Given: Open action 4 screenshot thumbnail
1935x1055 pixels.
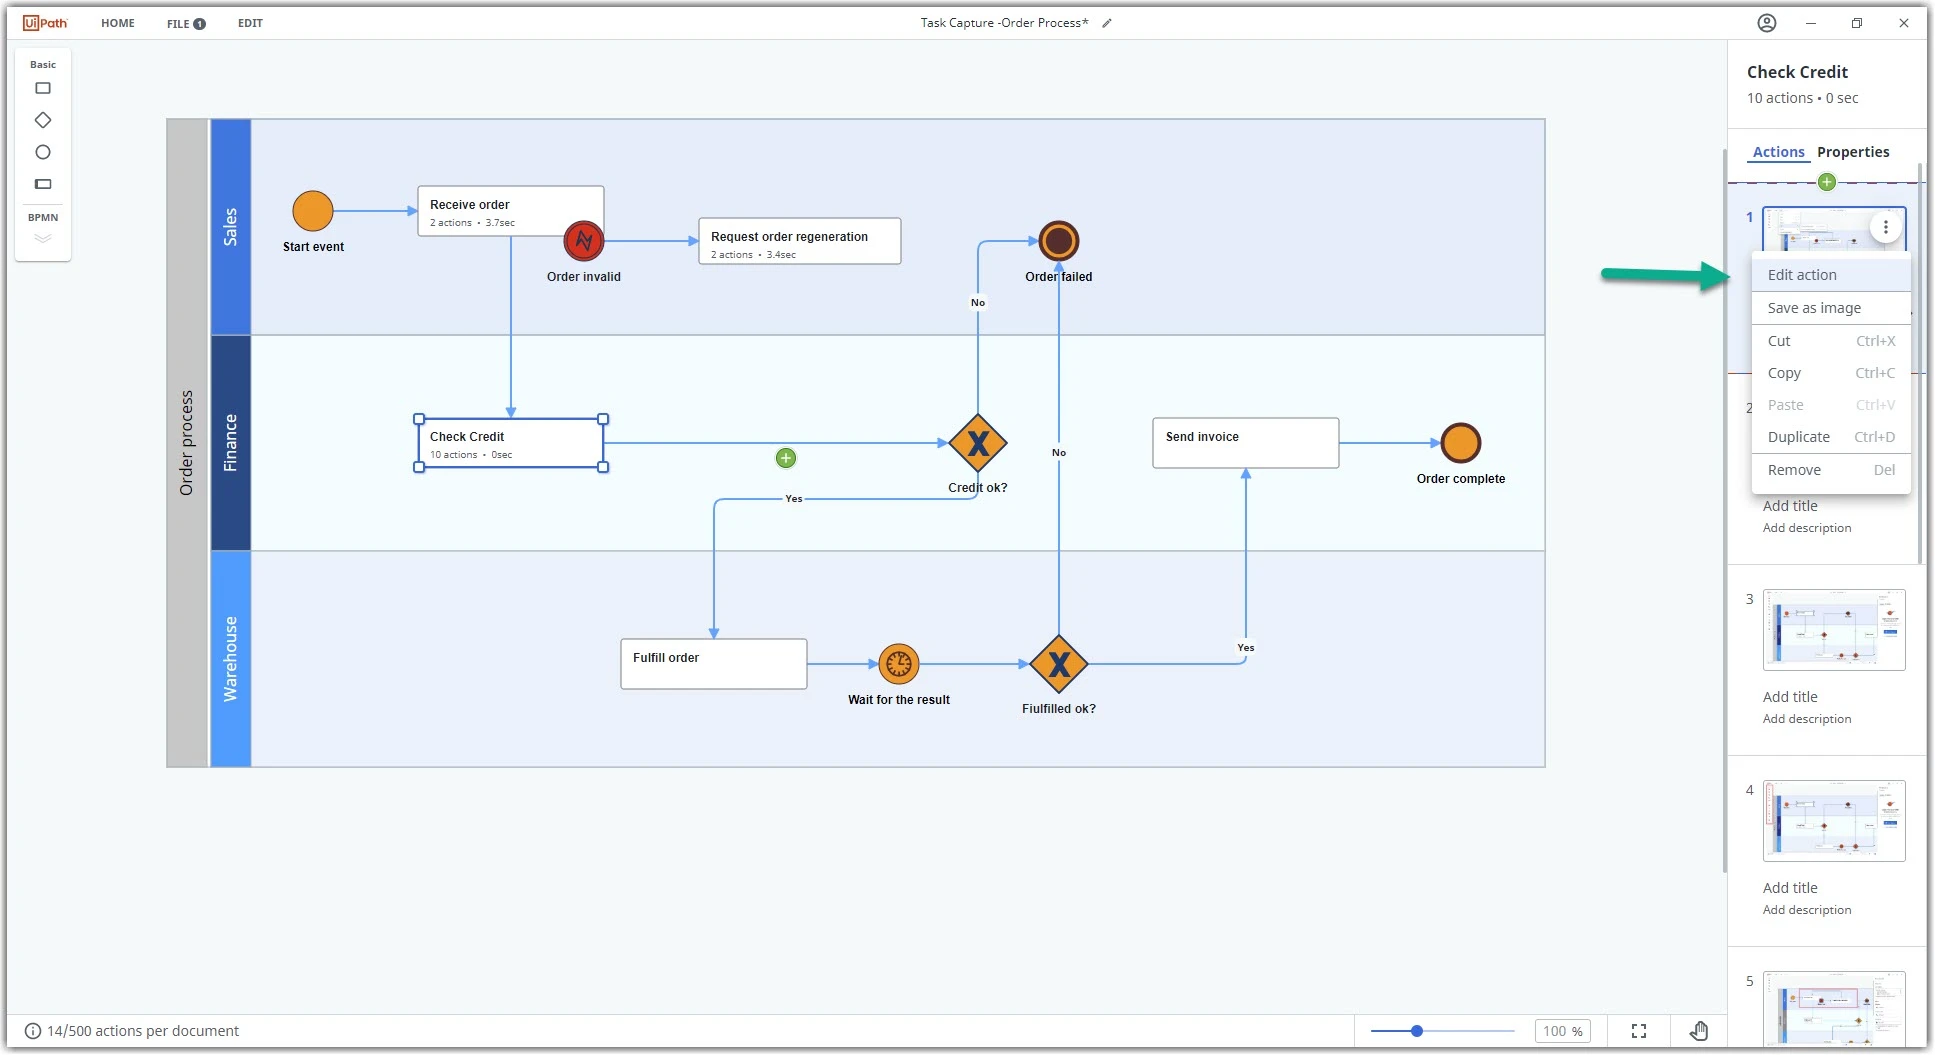Looking at the screenshot, I should pos(1834,821).
